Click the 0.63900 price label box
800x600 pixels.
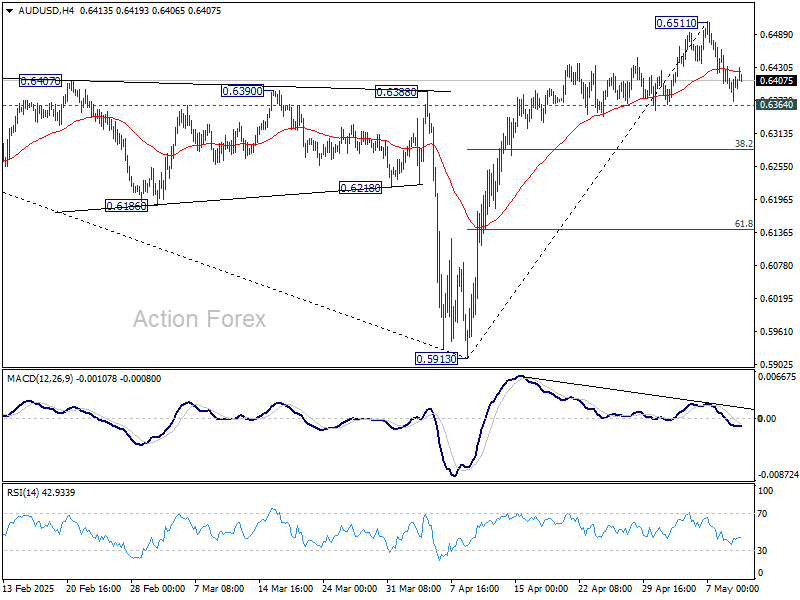click(x=240, y=90)
